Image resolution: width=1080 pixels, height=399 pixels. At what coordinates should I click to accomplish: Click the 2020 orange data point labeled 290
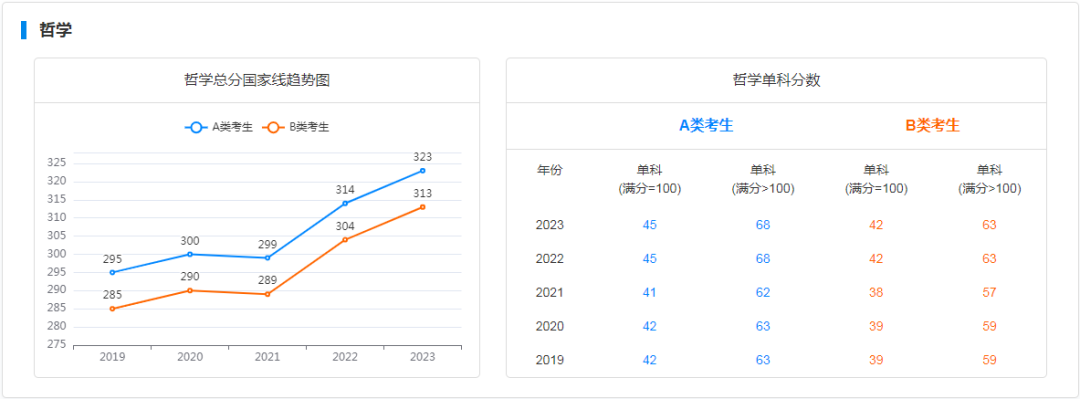[190, 290]
